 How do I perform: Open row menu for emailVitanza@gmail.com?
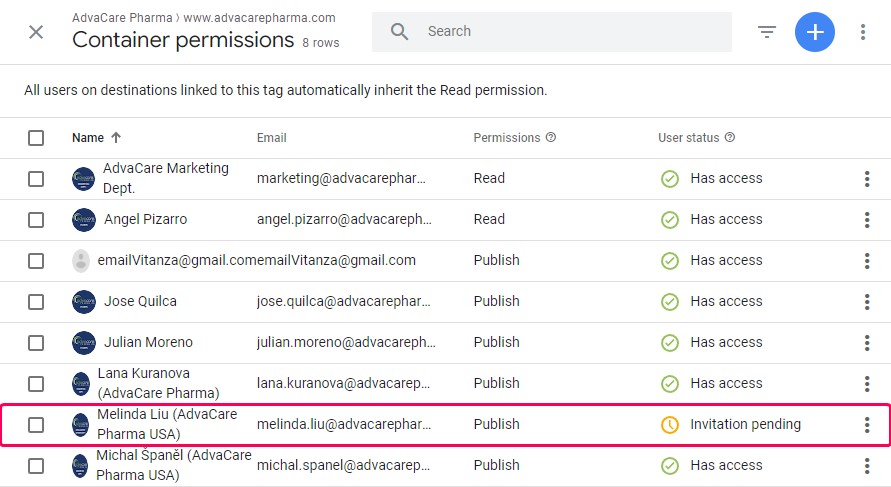point(867,261)
